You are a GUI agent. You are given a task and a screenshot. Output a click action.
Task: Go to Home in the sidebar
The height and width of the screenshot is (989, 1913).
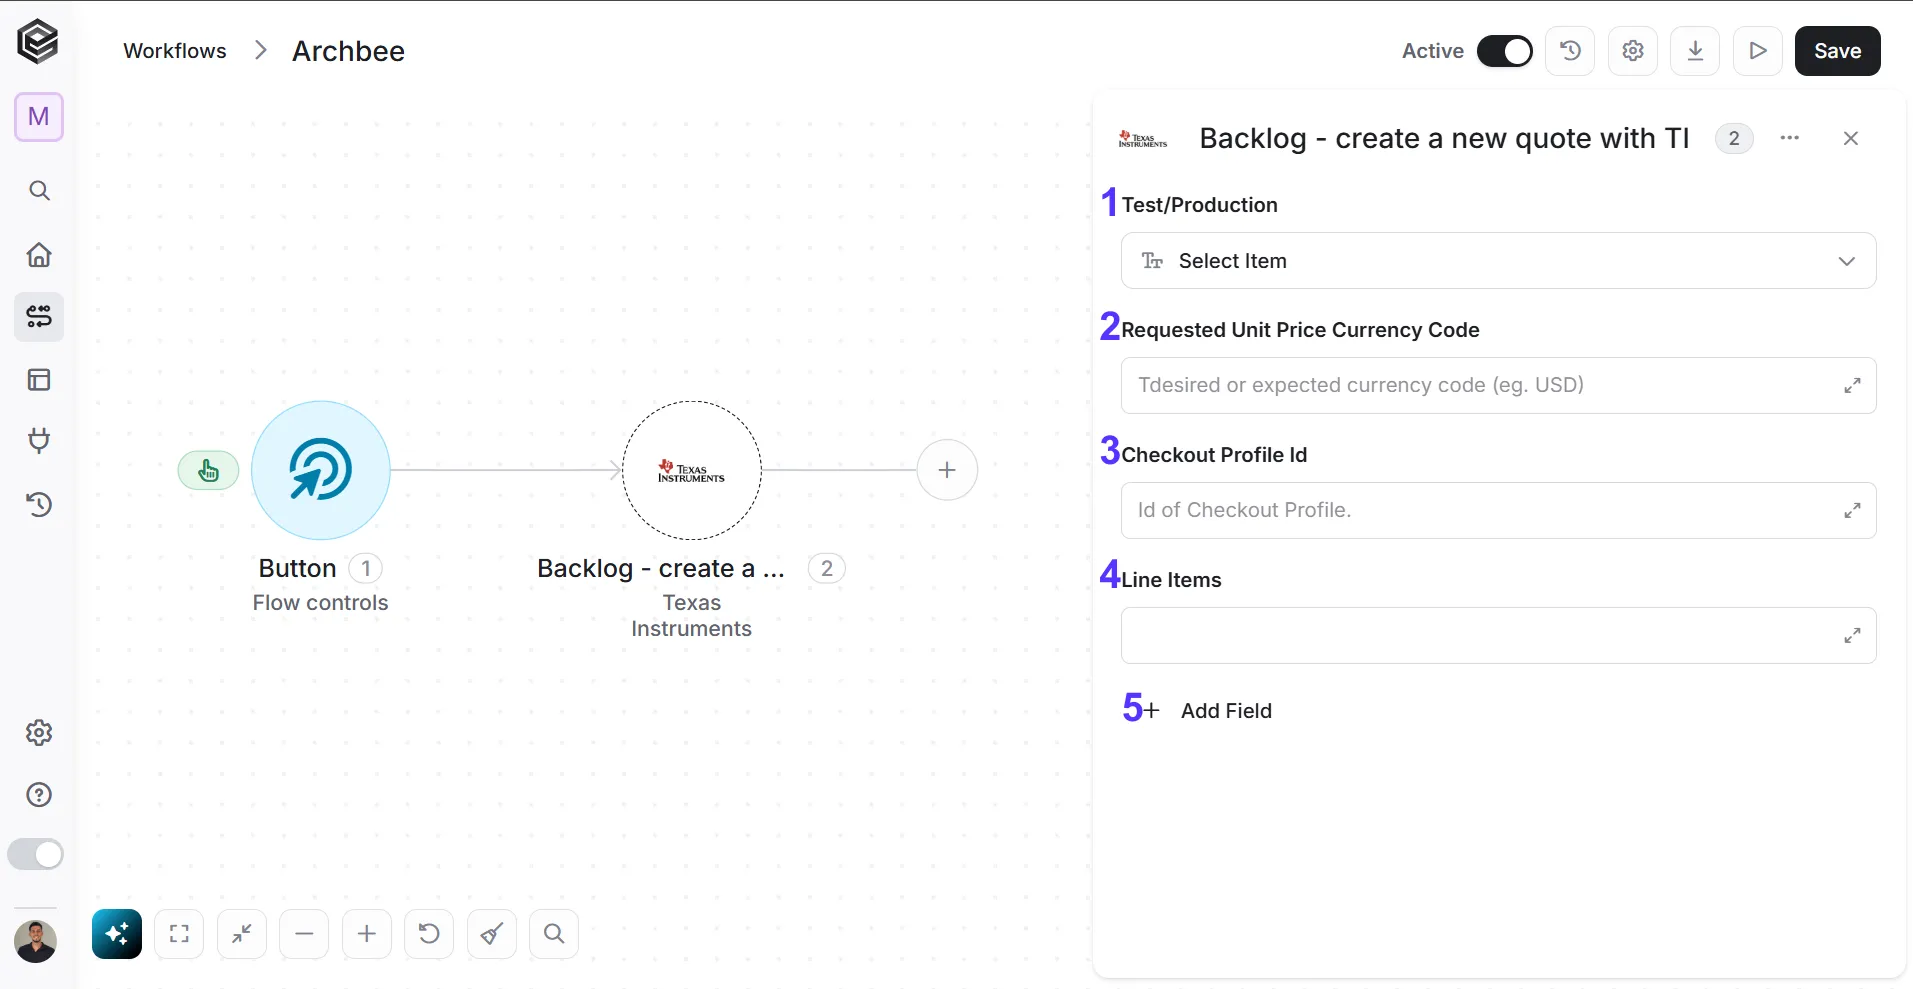(39, 254)
